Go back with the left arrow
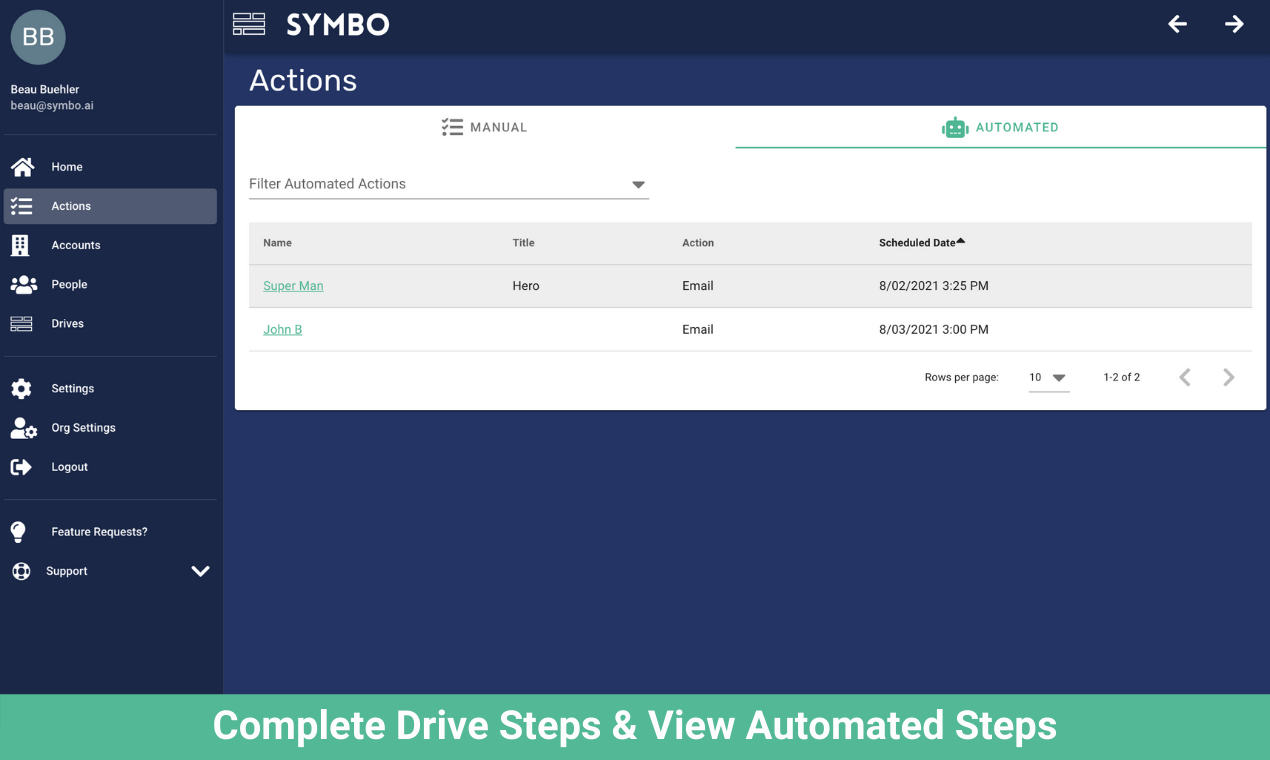The height and width of the screenshot is (760, 1270). point(1178,24)
